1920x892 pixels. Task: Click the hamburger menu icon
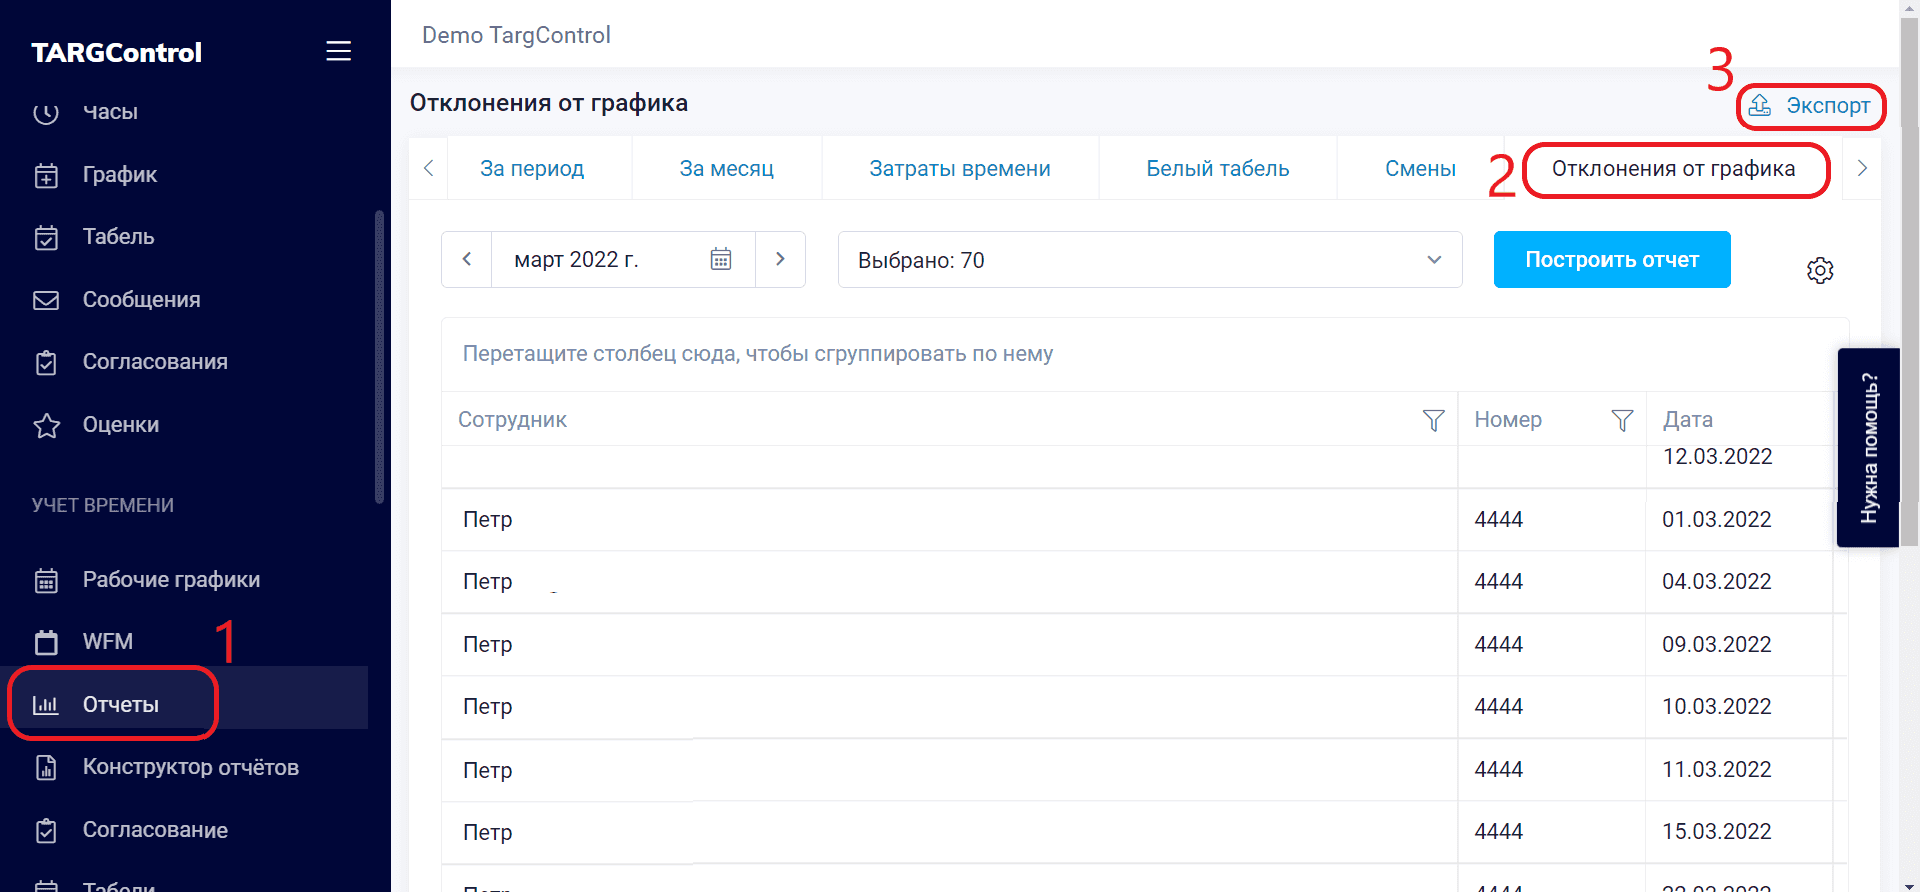pos(338,51)
